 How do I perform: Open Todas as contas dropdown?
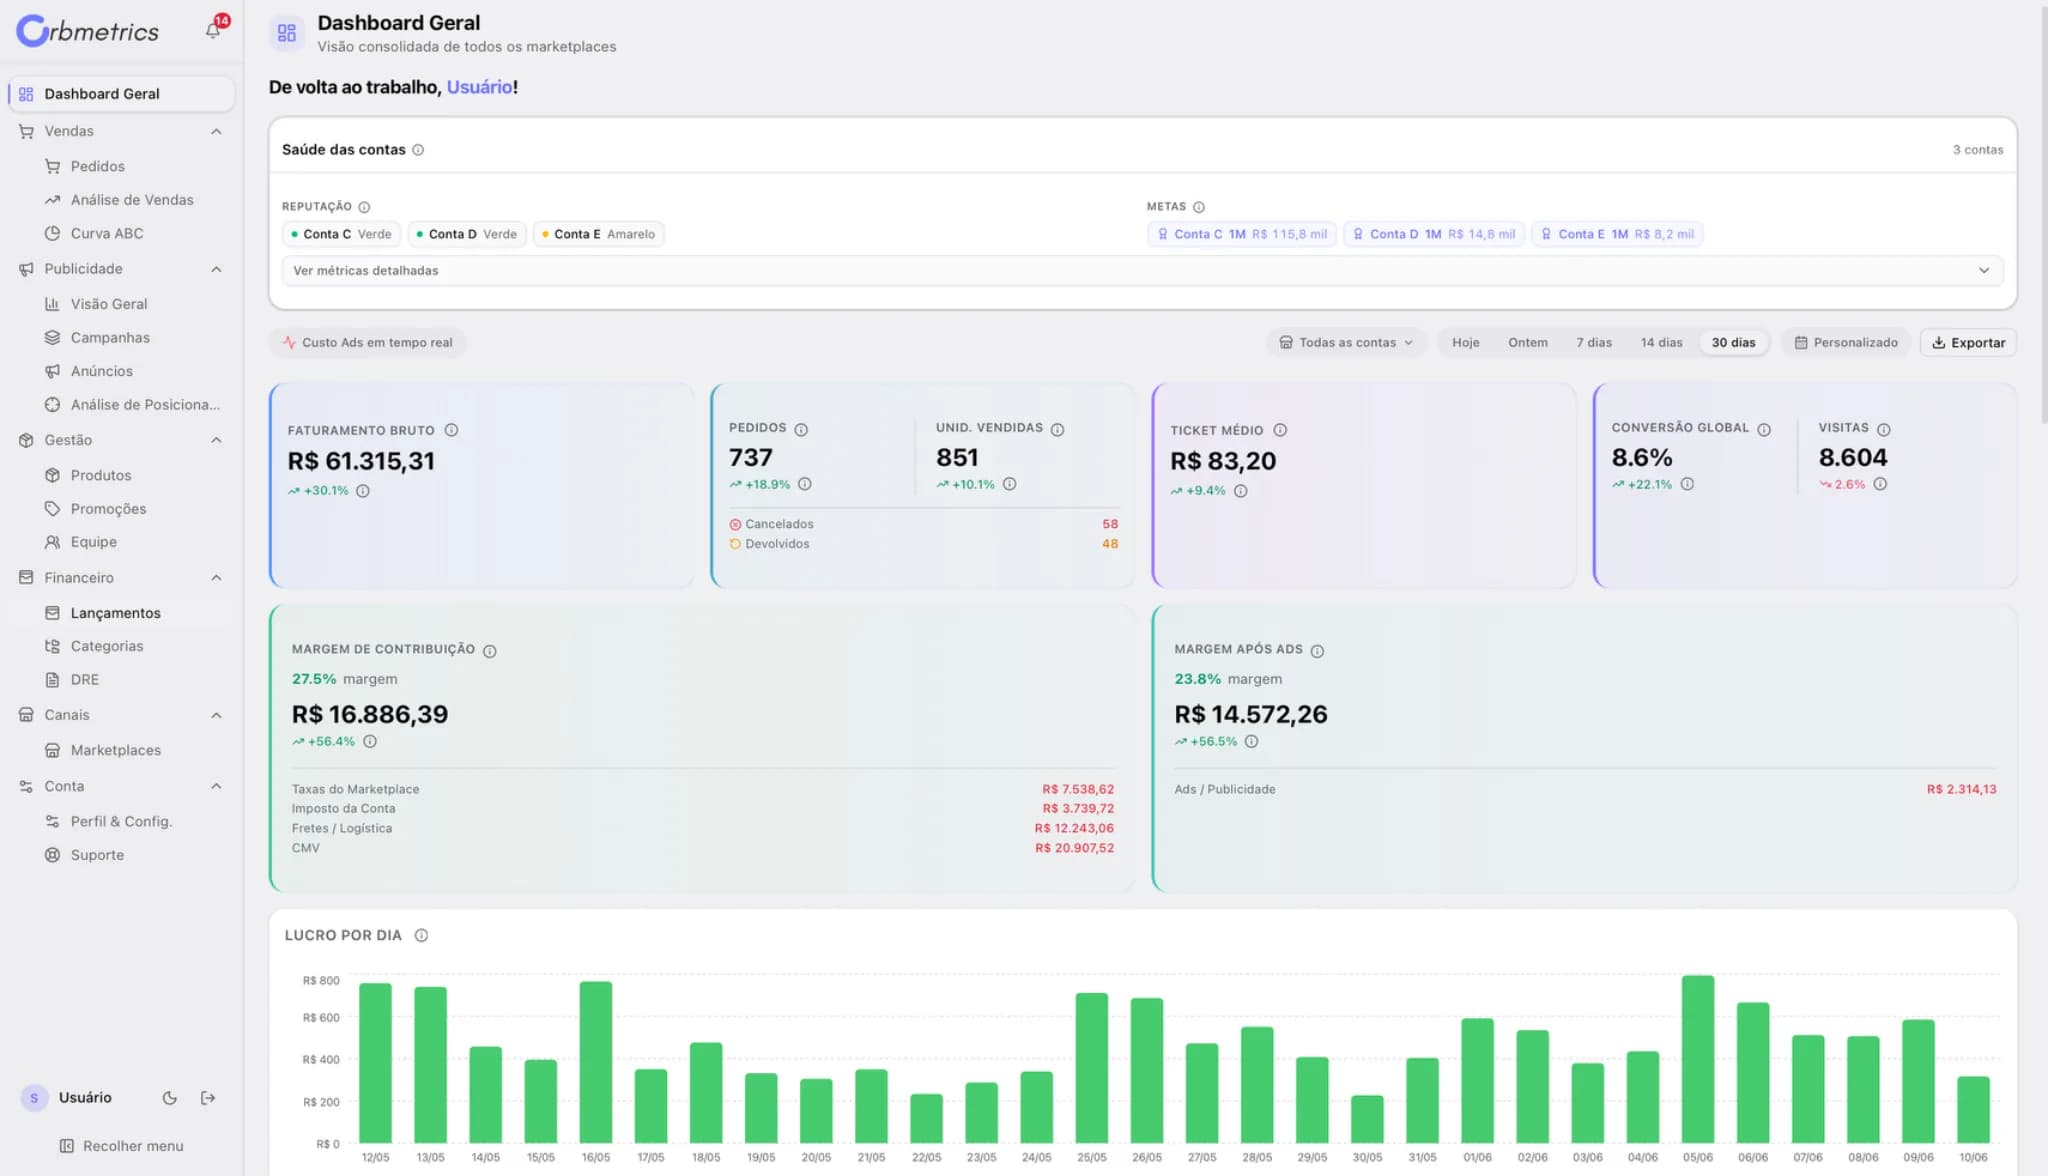[1346, 343]
